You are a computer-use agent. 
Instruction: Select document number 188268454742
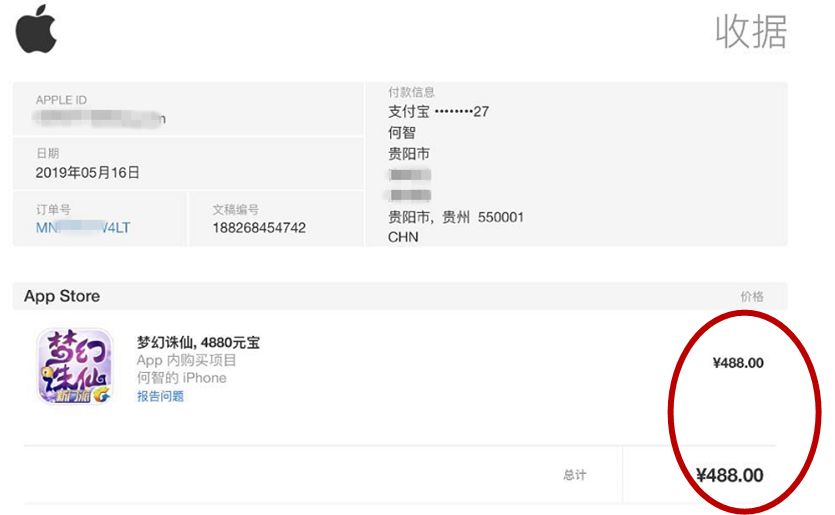pyautogui.click(x=259, y=228)
